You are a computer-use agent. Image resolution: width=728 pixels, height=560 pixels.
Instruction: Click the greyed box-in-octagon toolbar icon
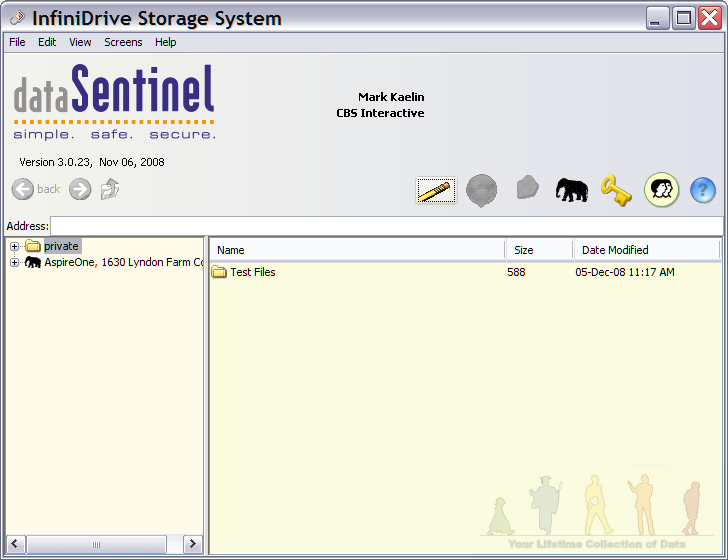(x=481, y=190)
